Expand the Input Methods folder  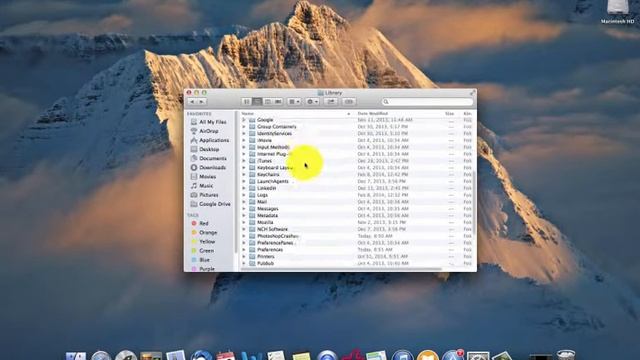244,147
